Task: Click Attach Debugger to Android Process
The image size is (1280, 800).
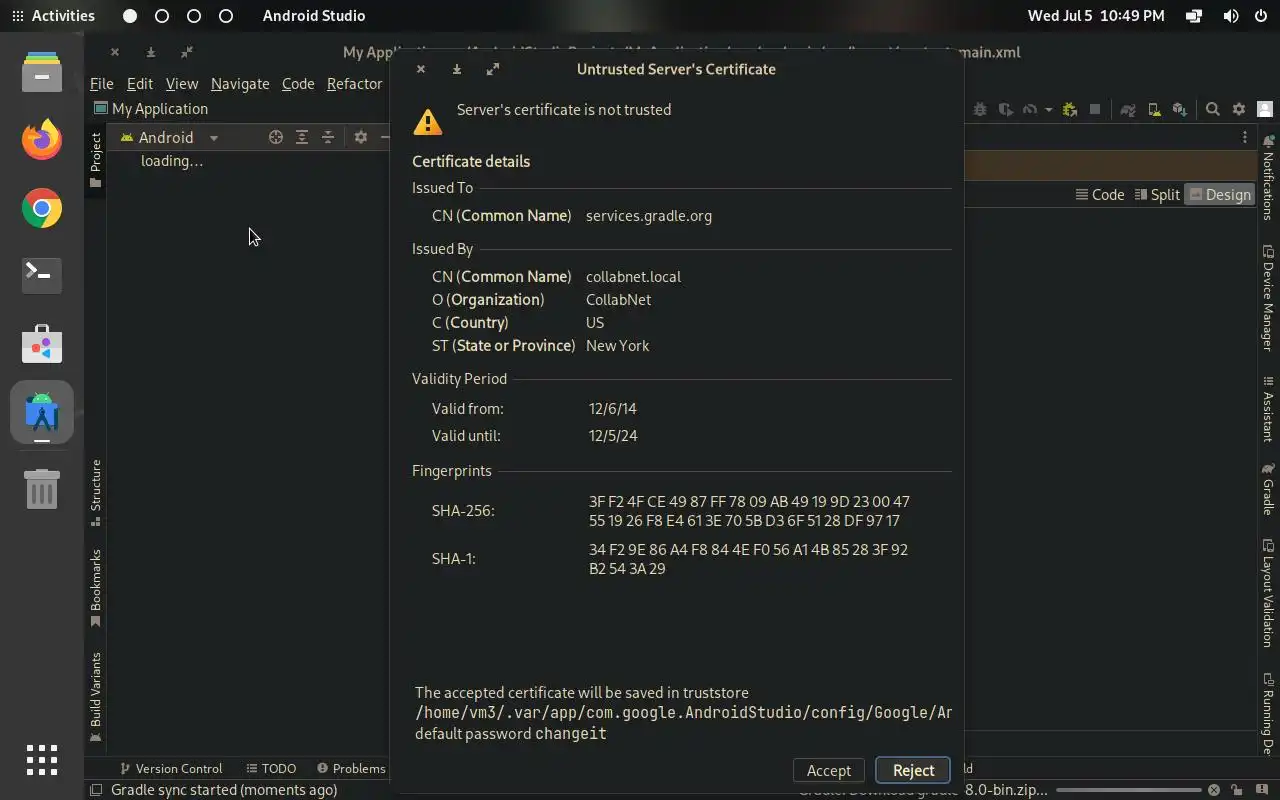Action: click(x=1070, y=109)
